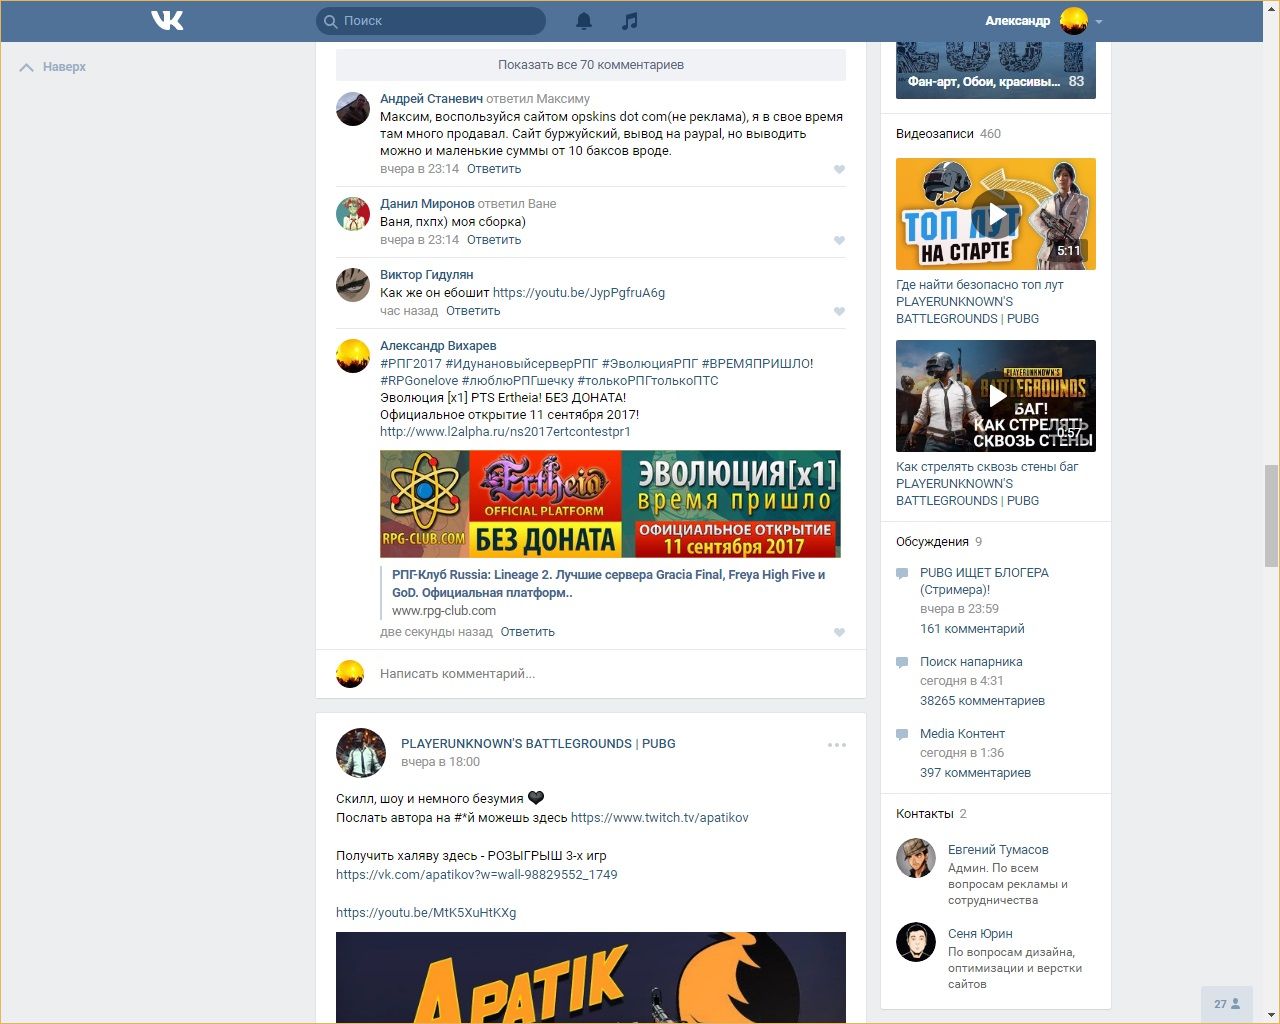
Task: Show all 70 comments
Action: (x=591, y=64)
